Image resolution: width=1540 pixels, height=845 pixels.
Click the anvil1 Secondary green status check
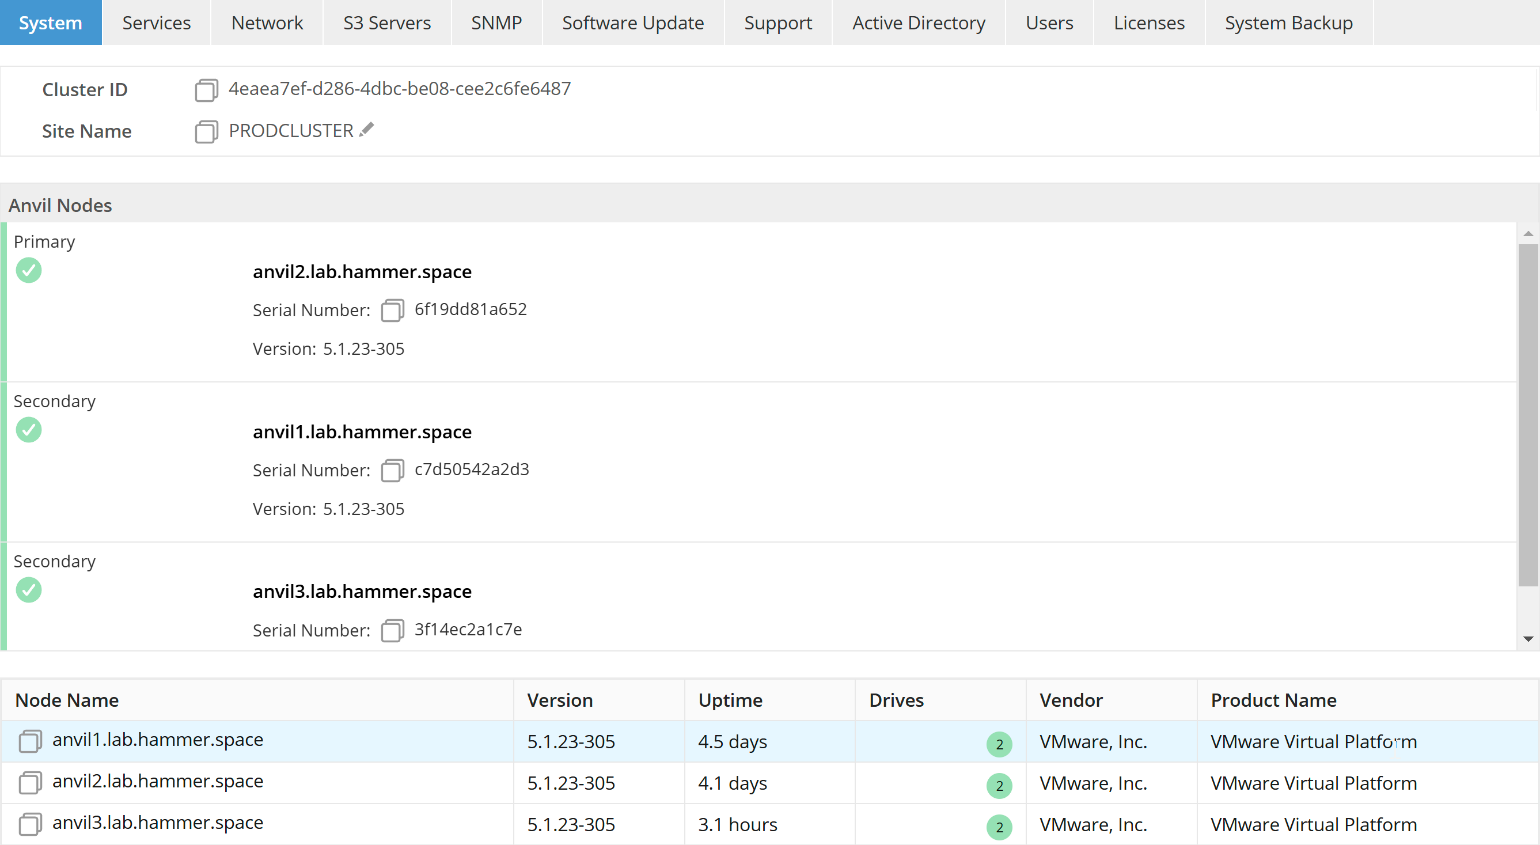(29, 430)
